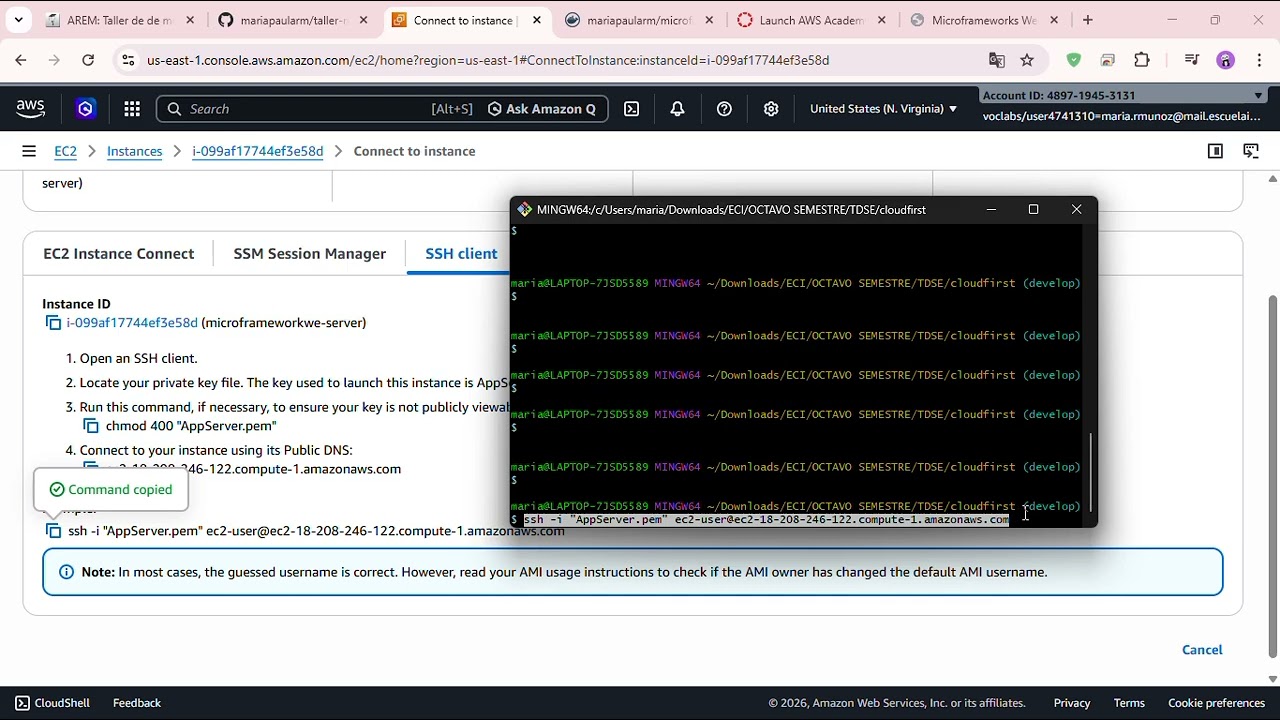Open a new browser tab
This screenshot has width=1280, height=720.
point(1088,20)
